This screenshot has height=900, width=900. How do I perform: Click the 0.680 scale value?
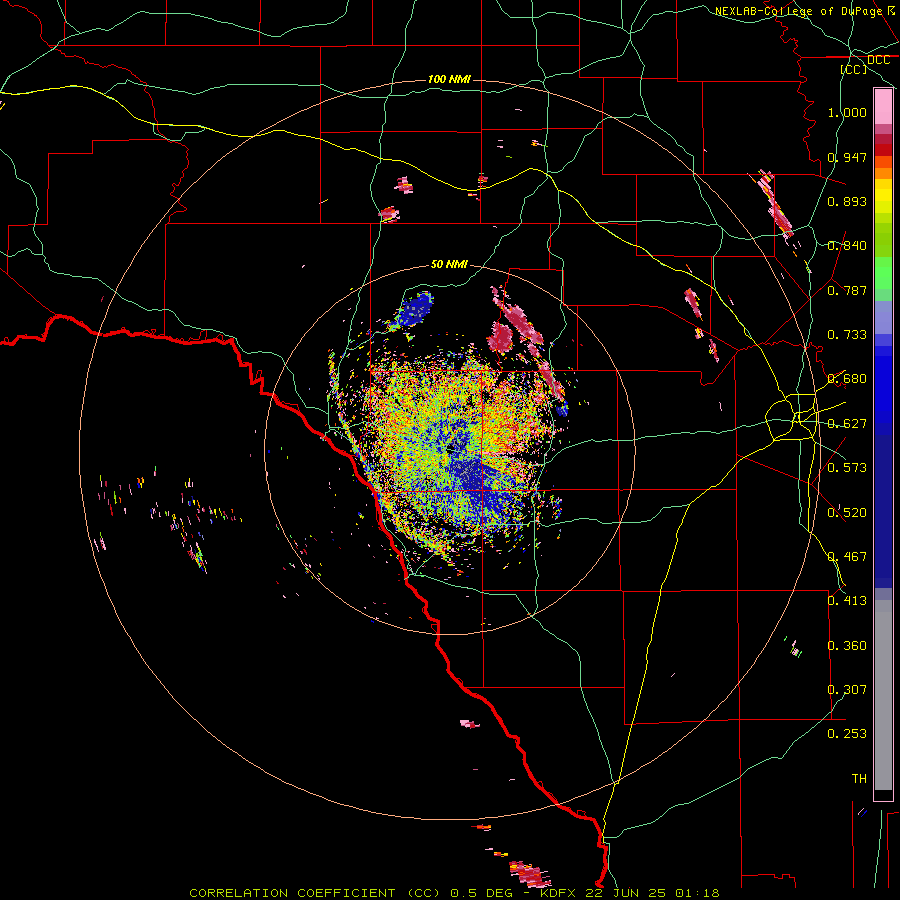click(x=847, y=379)
